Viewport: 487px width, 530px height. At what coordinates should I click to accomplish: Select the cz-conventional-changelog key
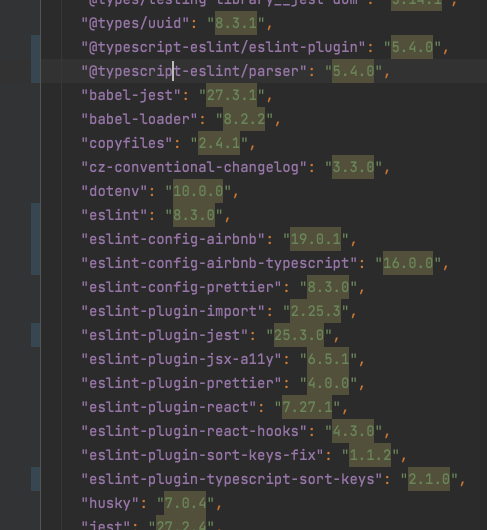tap(194, 167)
